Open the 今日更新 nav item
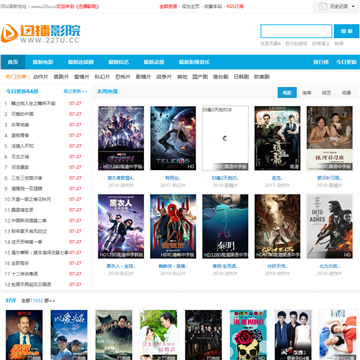360x360 pixels. (x=346, y=62)
